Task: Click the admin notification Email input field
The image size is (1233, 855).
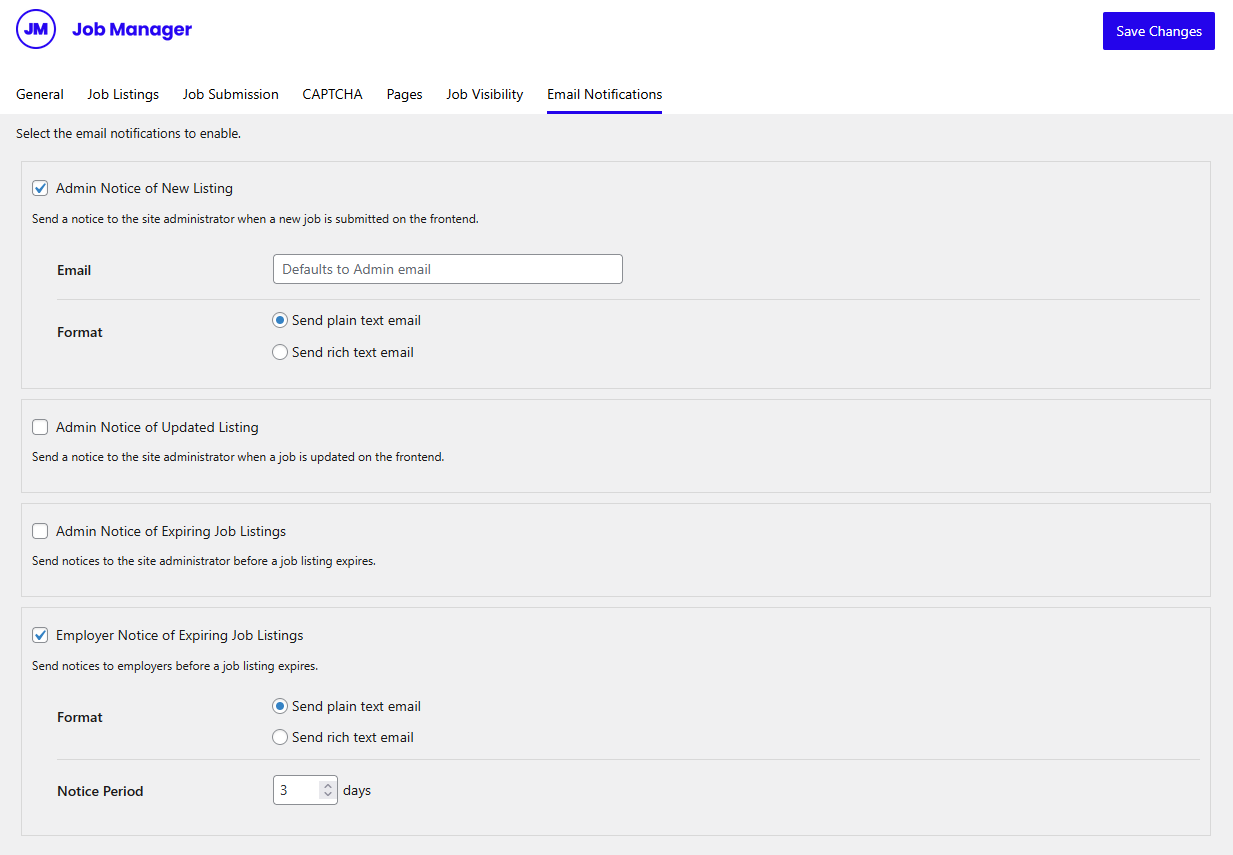Action: pyautogui.click(x=447, y=269)
